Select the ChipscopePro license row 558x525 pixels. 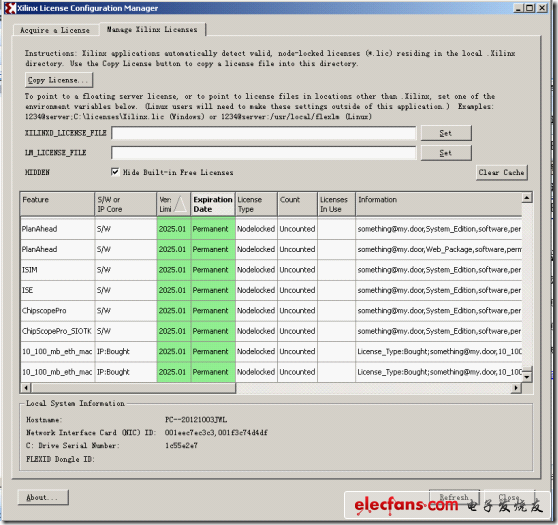coord(271,311)
